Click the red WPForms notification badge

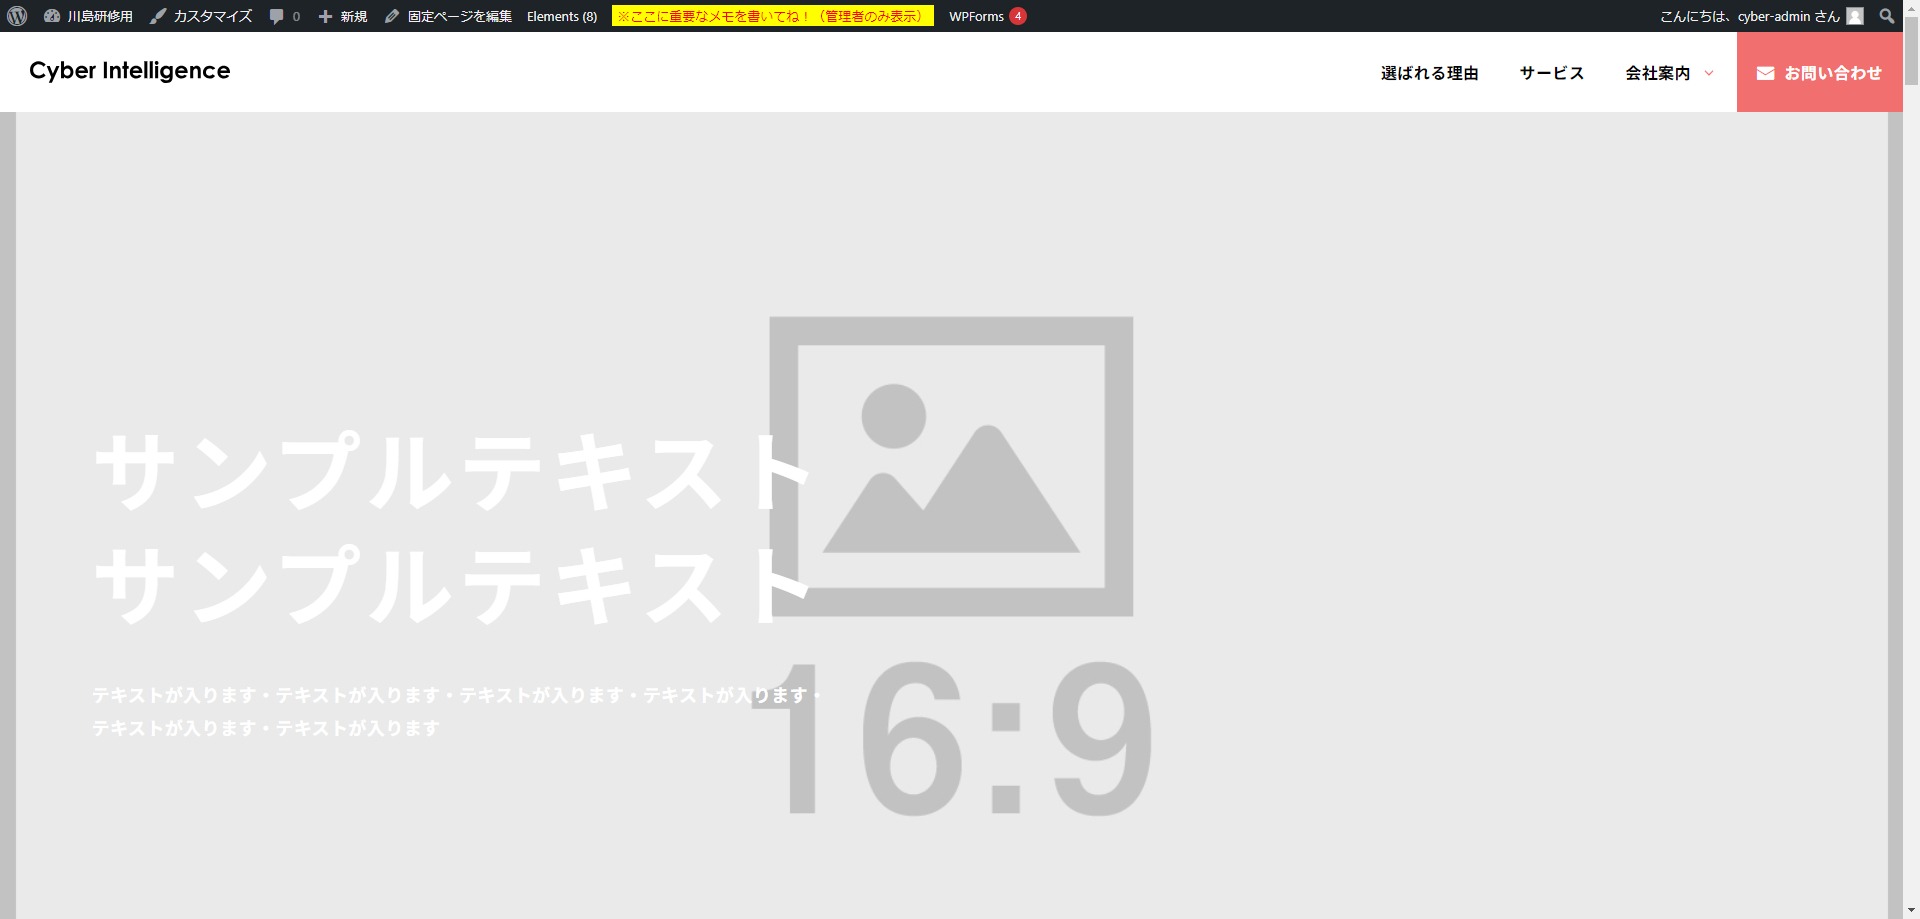tap(1017, 16)
